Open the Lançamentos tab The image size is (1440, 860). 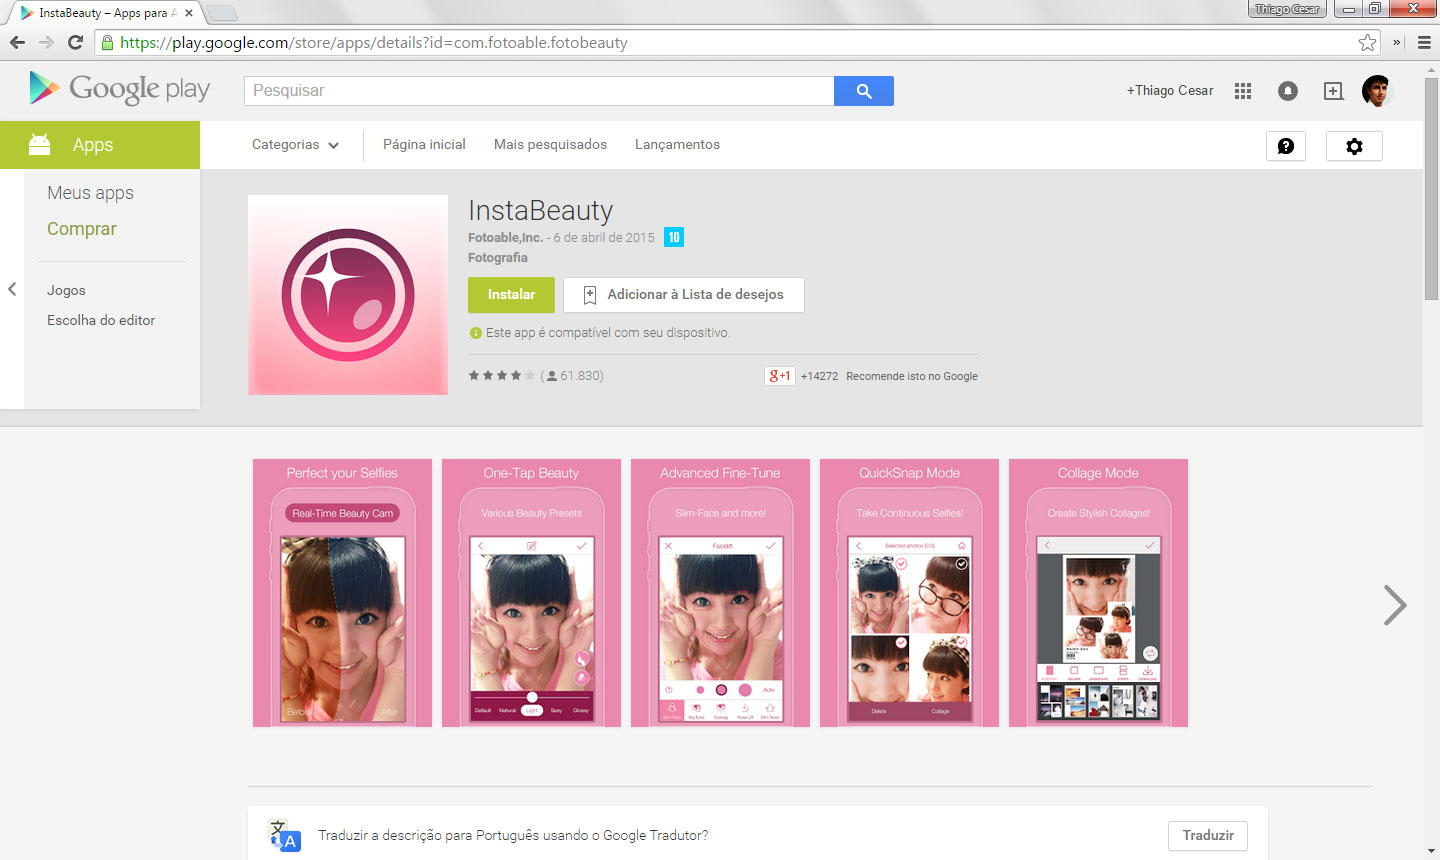[677, 145]
